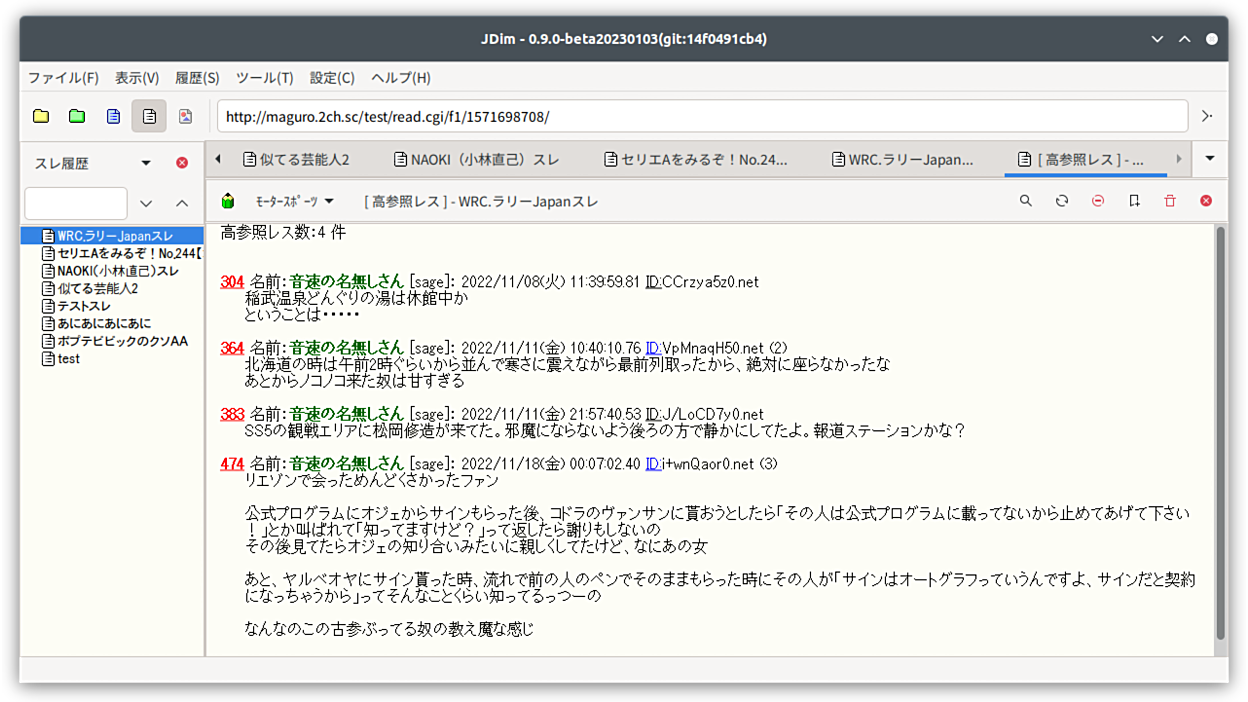Click response number 364 link

tap(232, 348)
